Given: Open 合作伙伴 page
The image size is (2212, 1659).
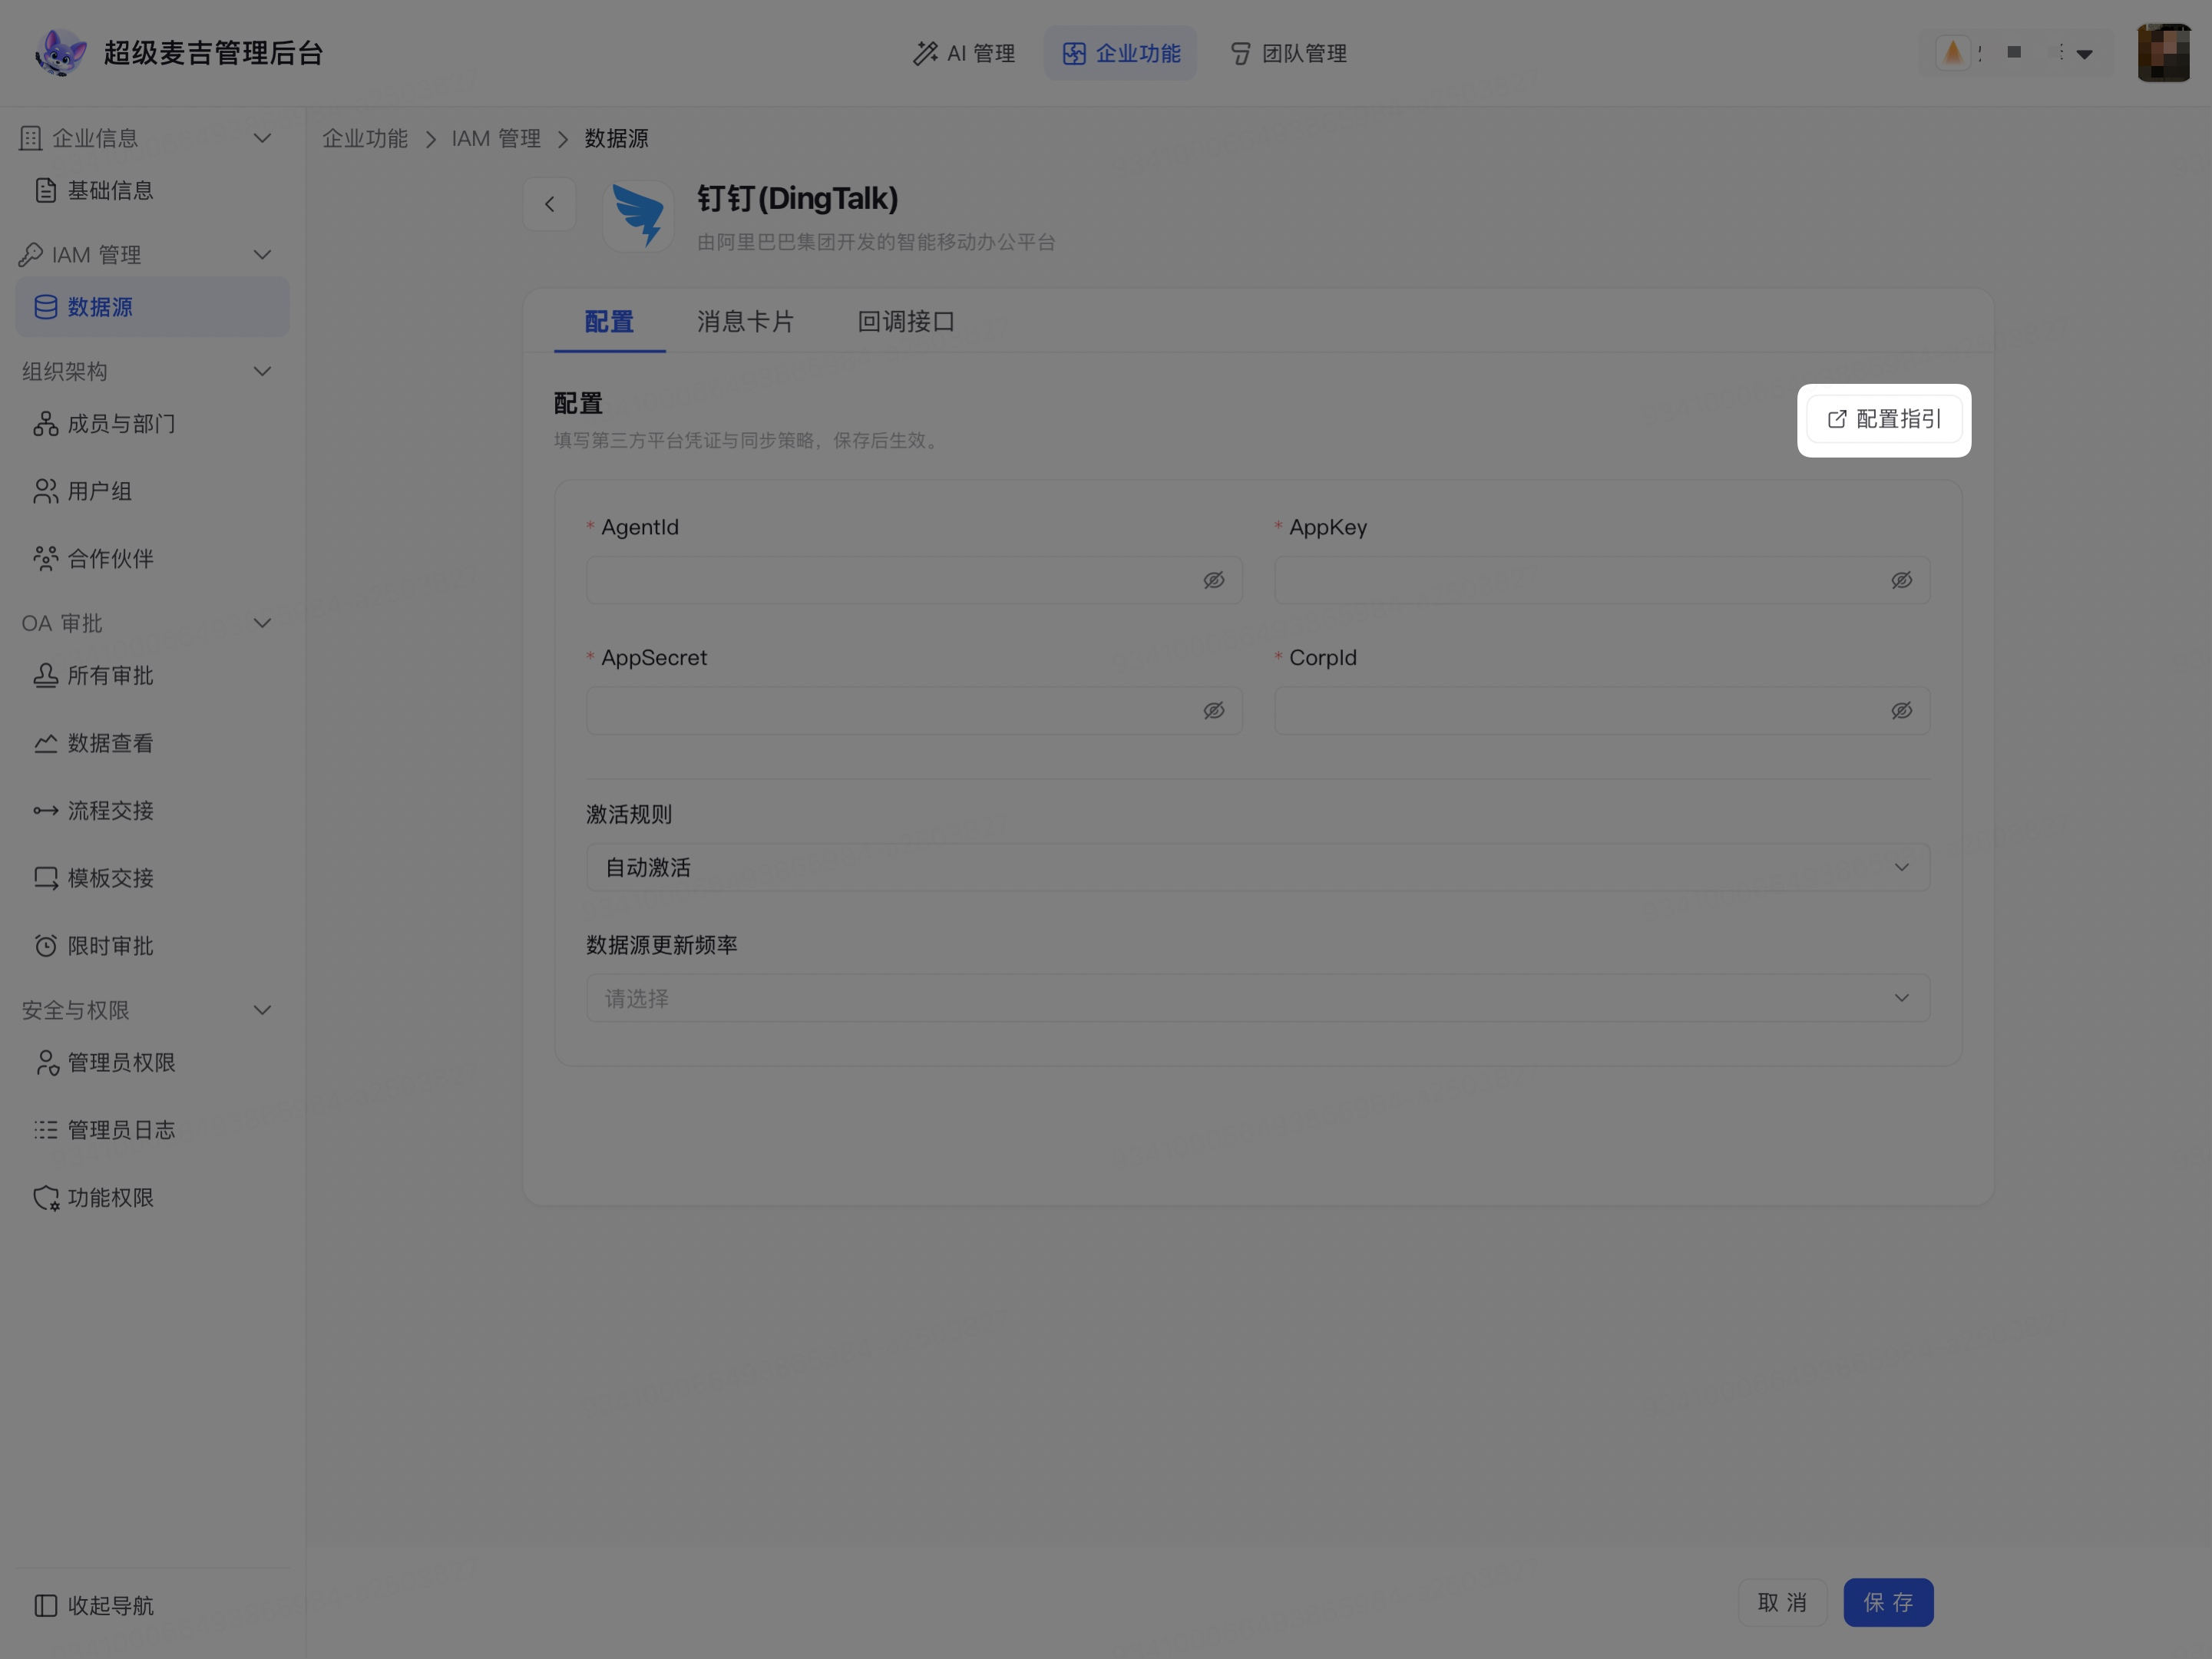Looking at the screenshot, I should tap(152, 558).
